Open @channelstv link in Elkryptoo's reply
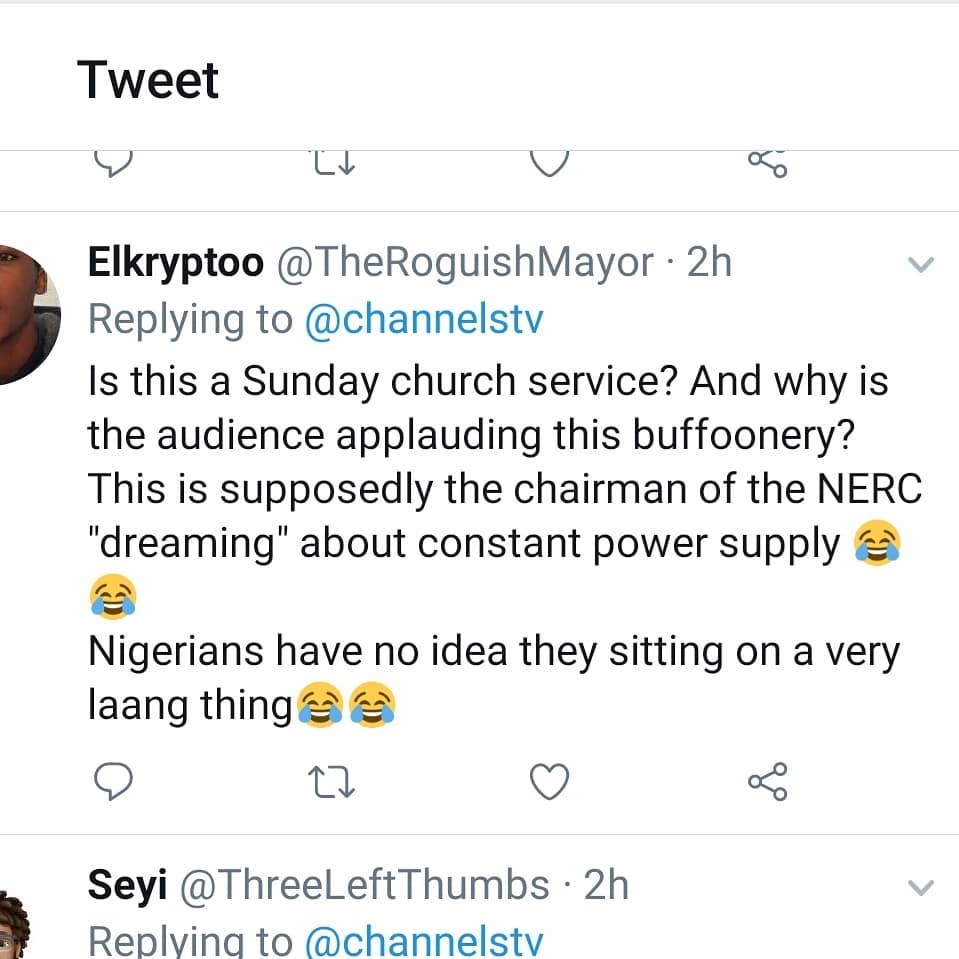This screenshot has height=959, width=959. 424,319
